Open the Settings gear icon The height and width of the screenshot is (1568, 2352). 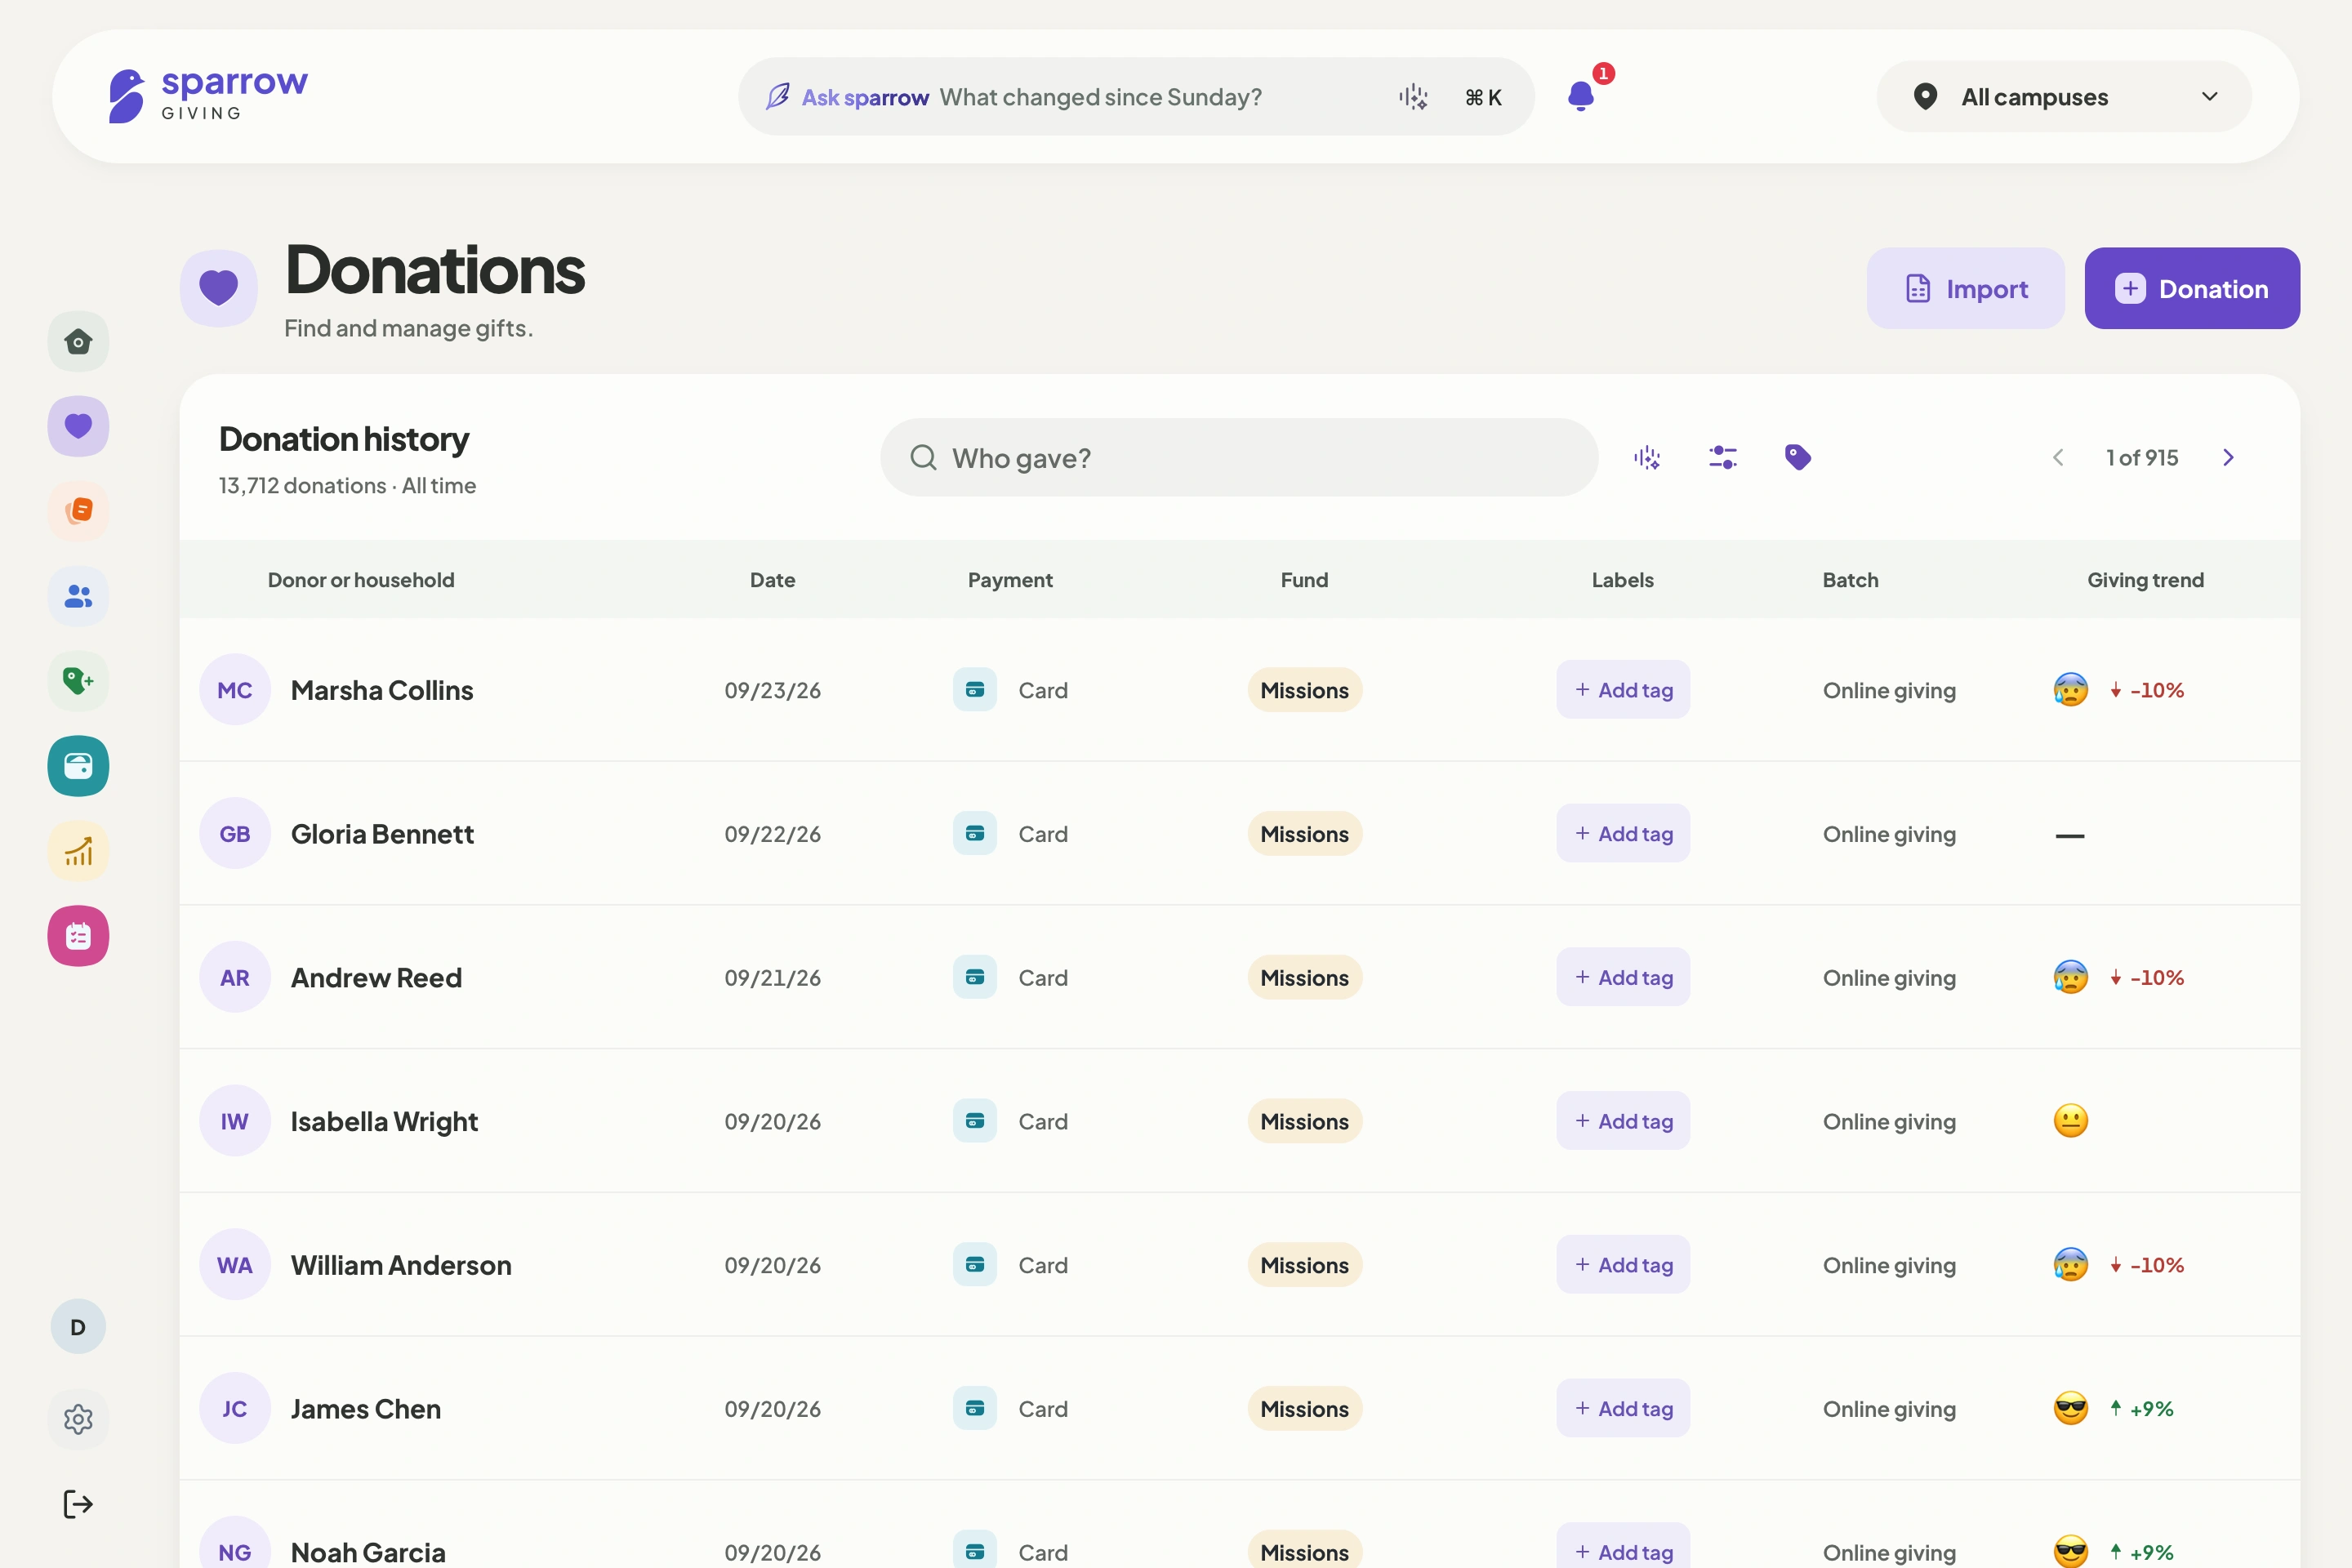78,1419
